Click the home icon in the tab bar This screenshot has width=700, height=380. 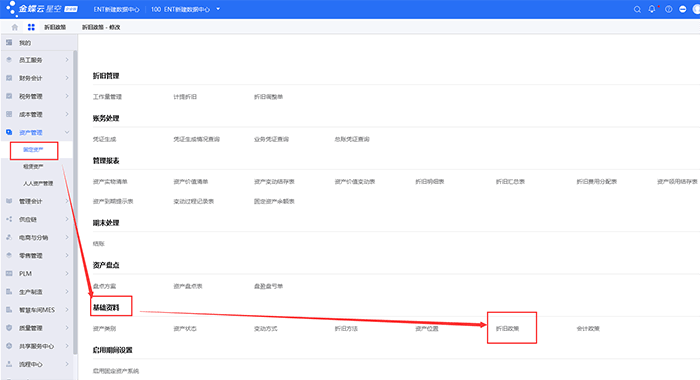pyautogui.click(x=15, y=27)
